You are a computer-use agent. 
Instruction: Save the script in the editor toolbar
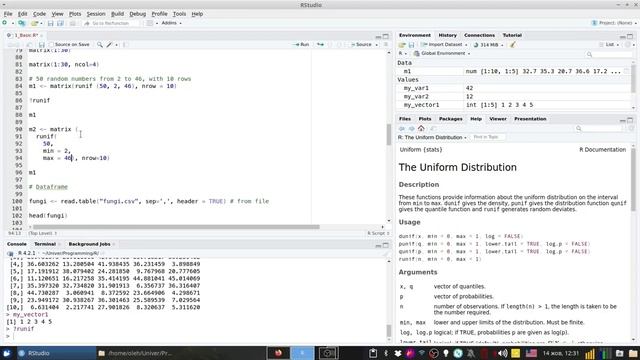[41, 44]
